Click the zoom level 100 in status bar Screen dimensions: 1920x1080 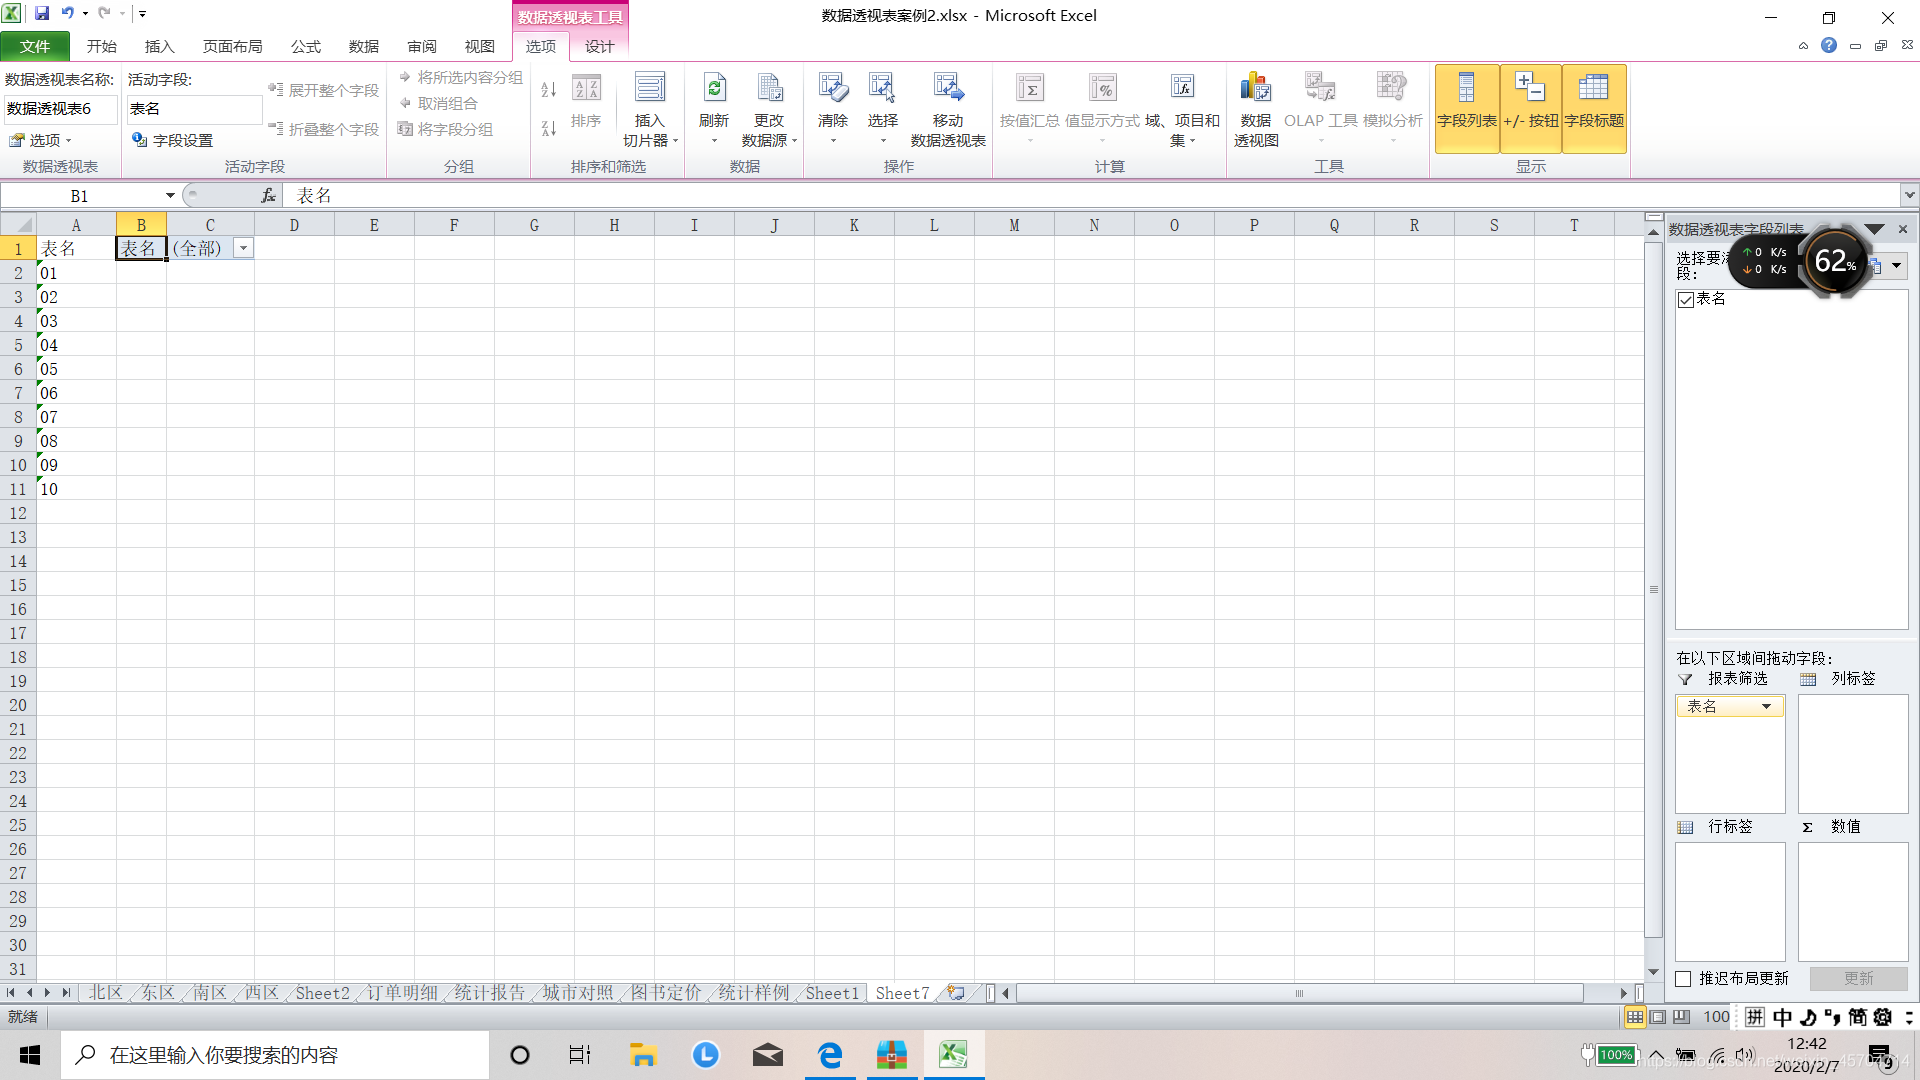(x=1716, y=1017)
